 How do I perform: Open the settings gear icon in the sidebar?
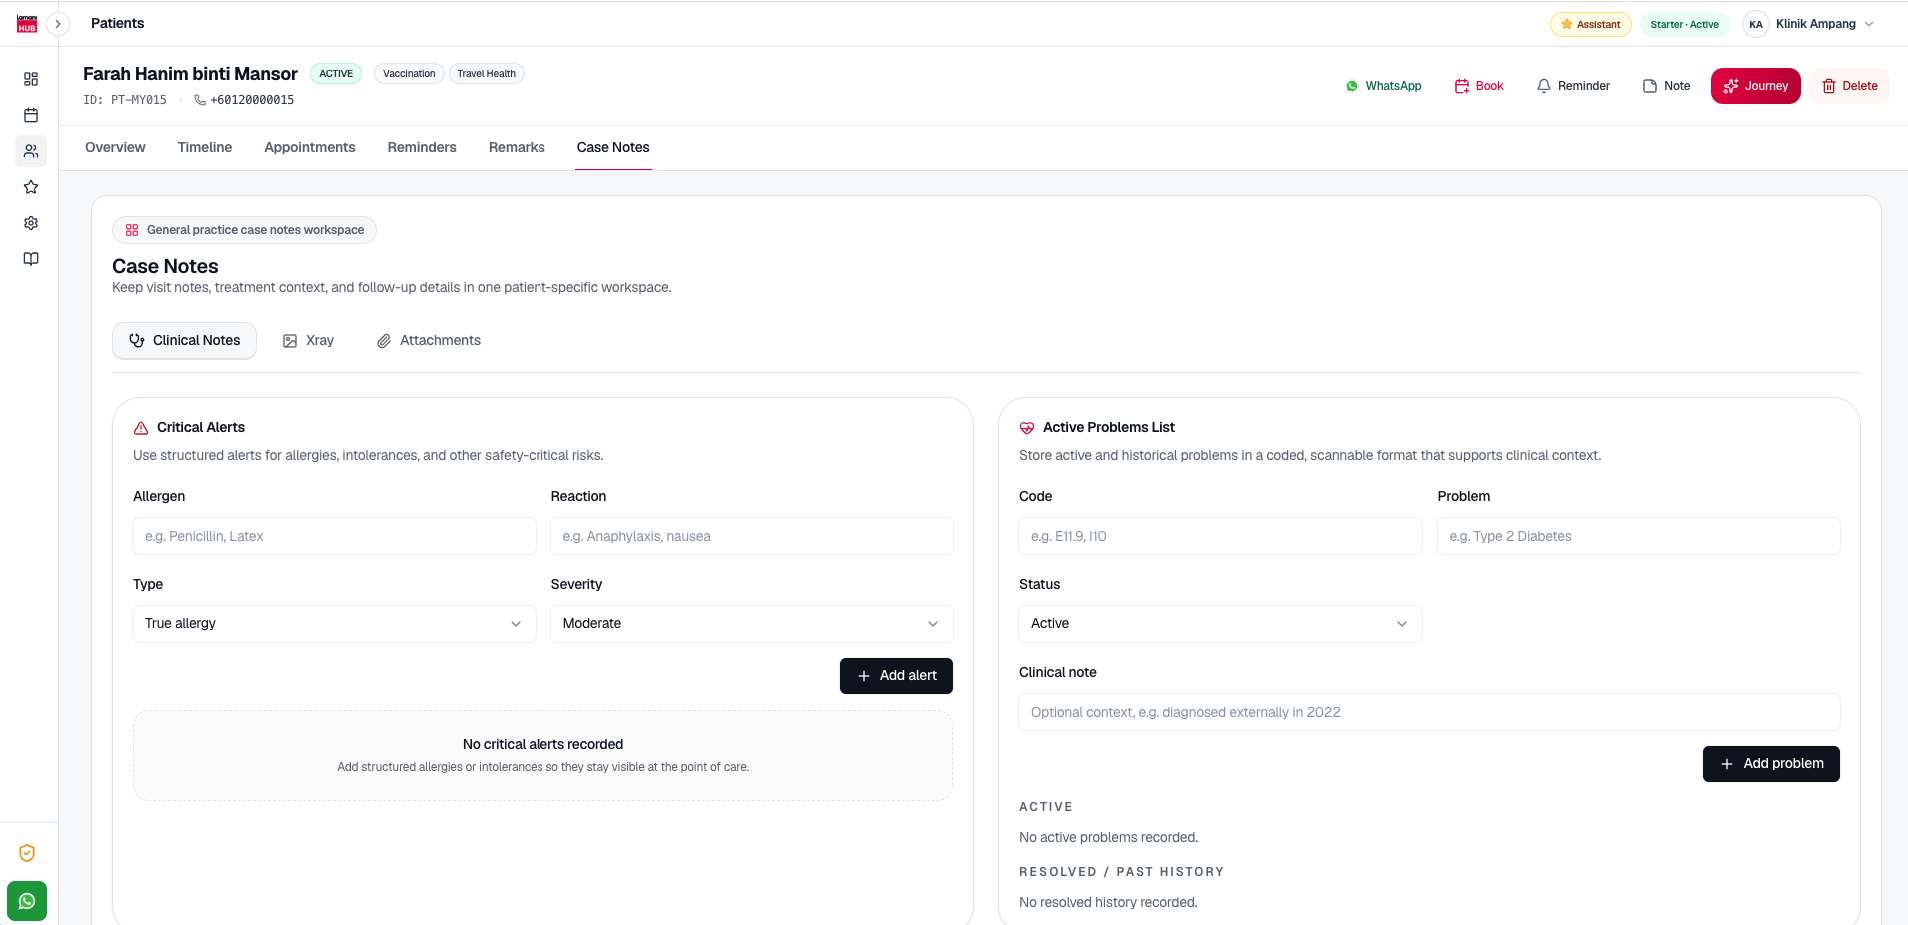[x=31, y=223]
